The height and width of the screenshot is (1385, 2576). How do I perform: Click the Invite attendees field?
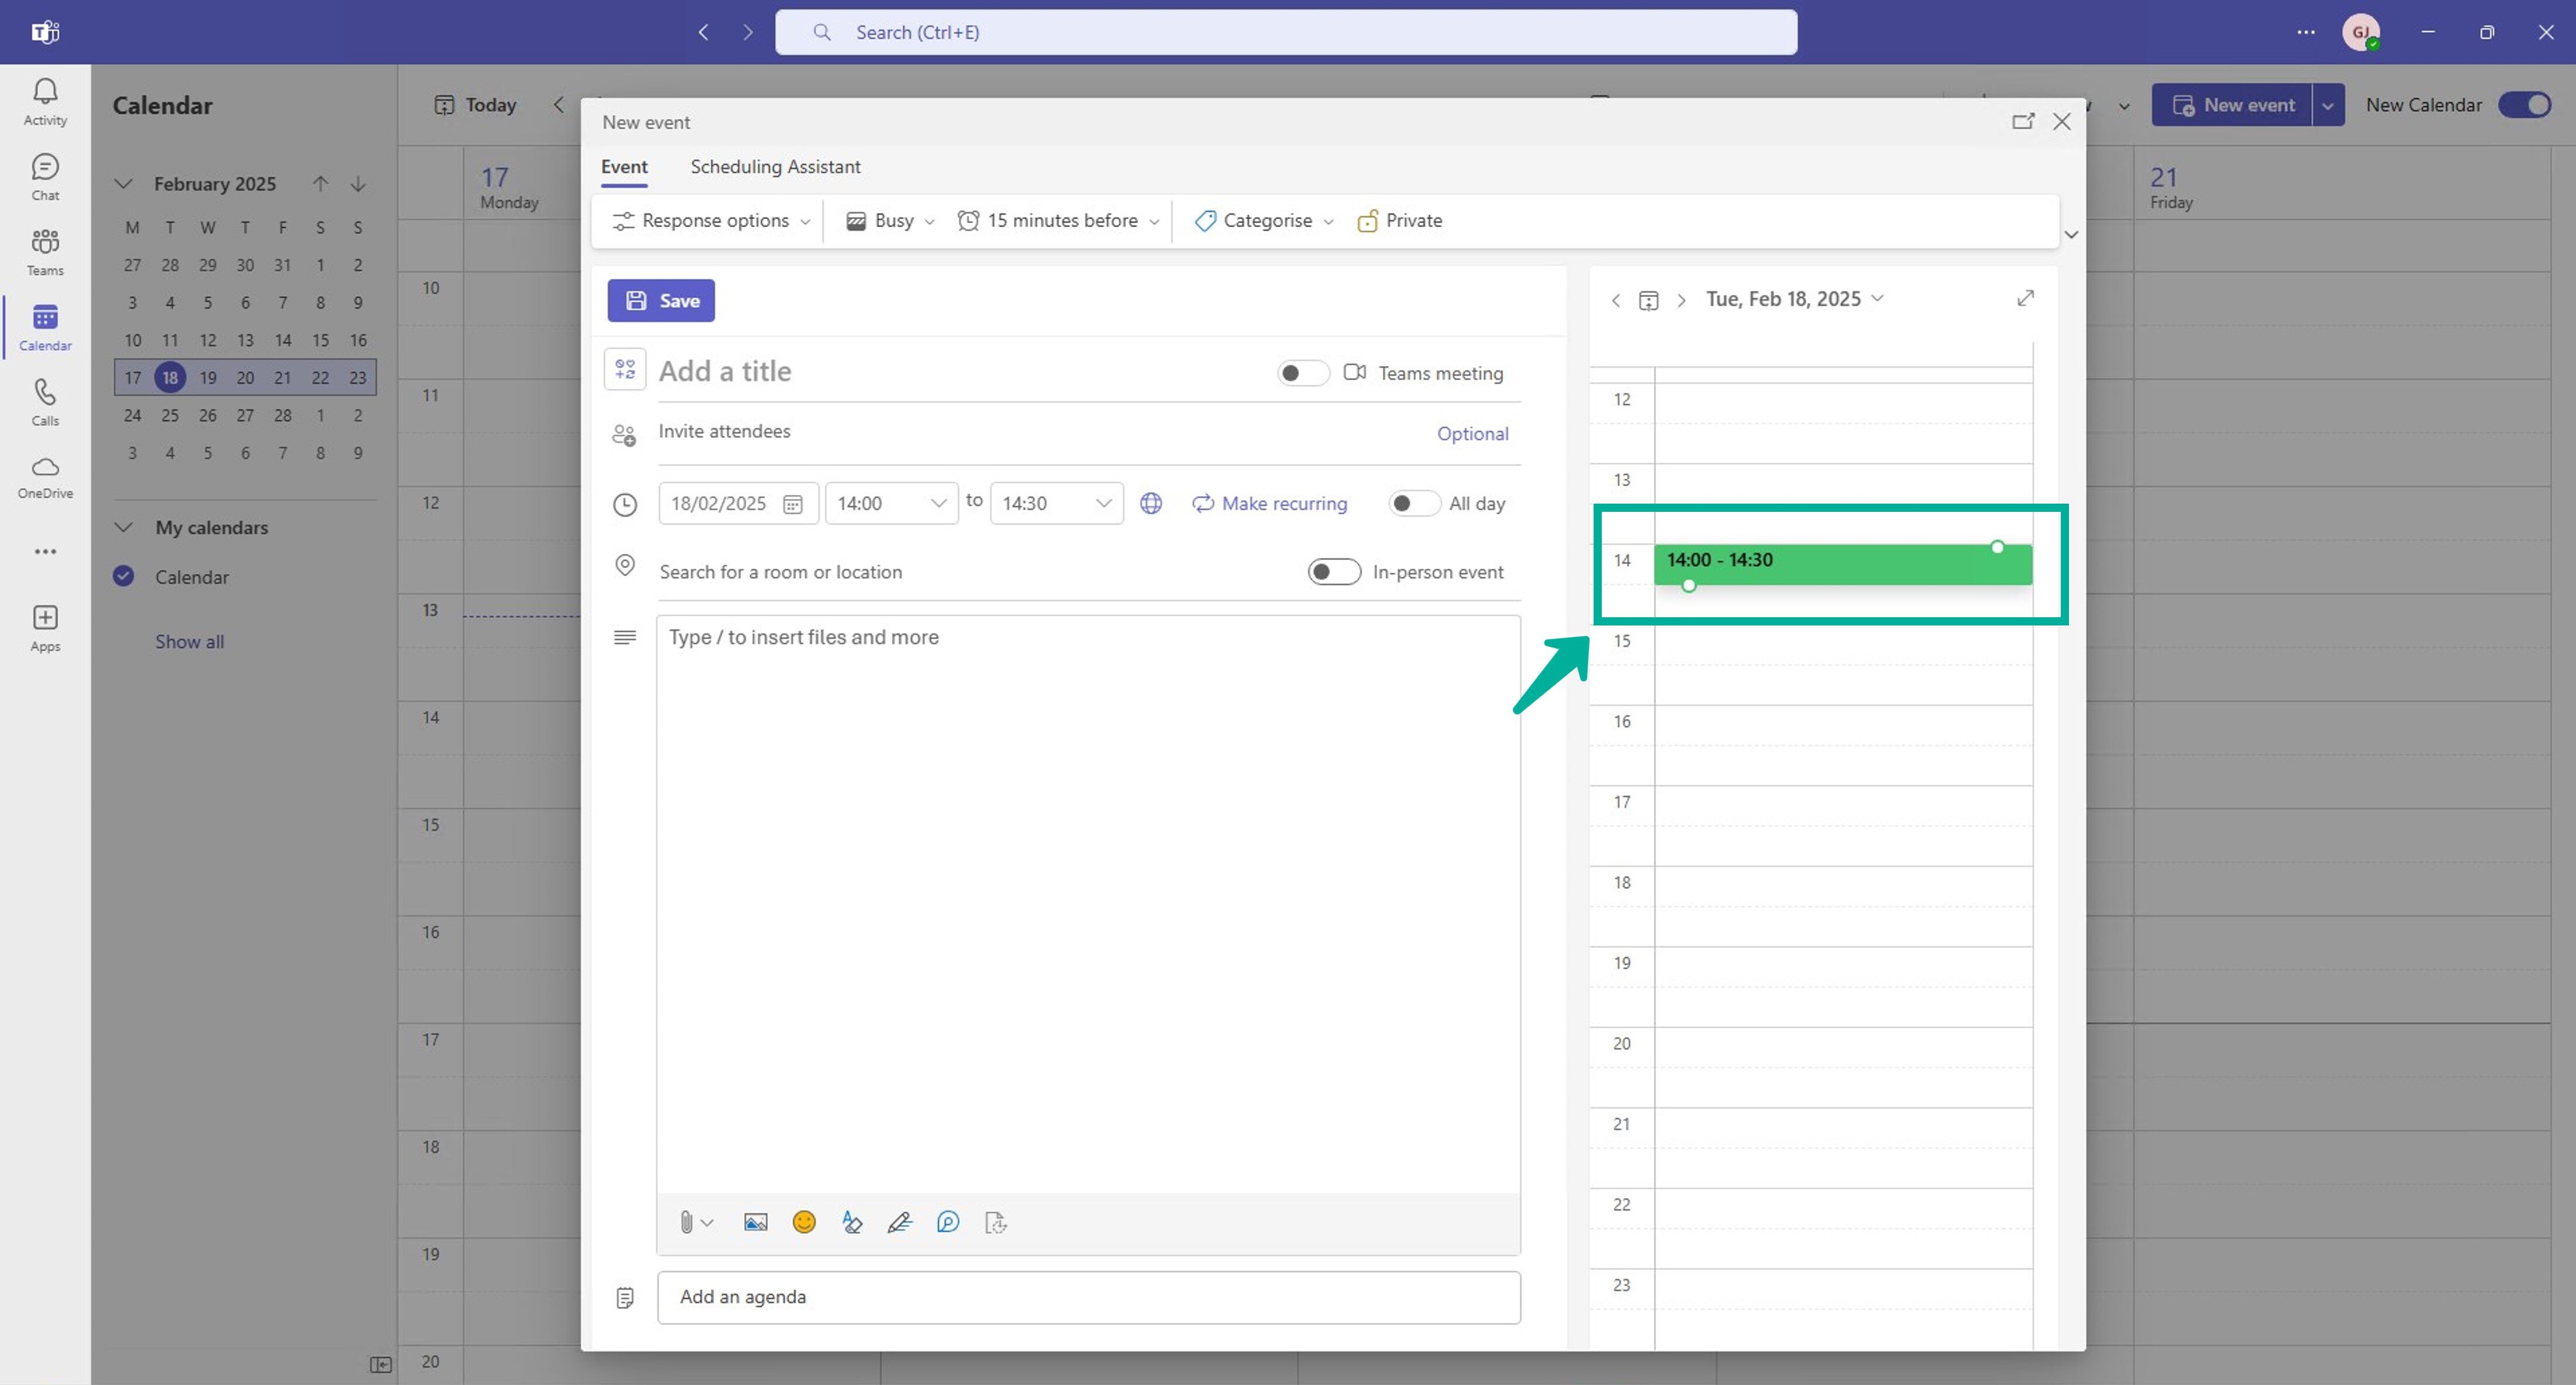click(x=1040, y=432)
